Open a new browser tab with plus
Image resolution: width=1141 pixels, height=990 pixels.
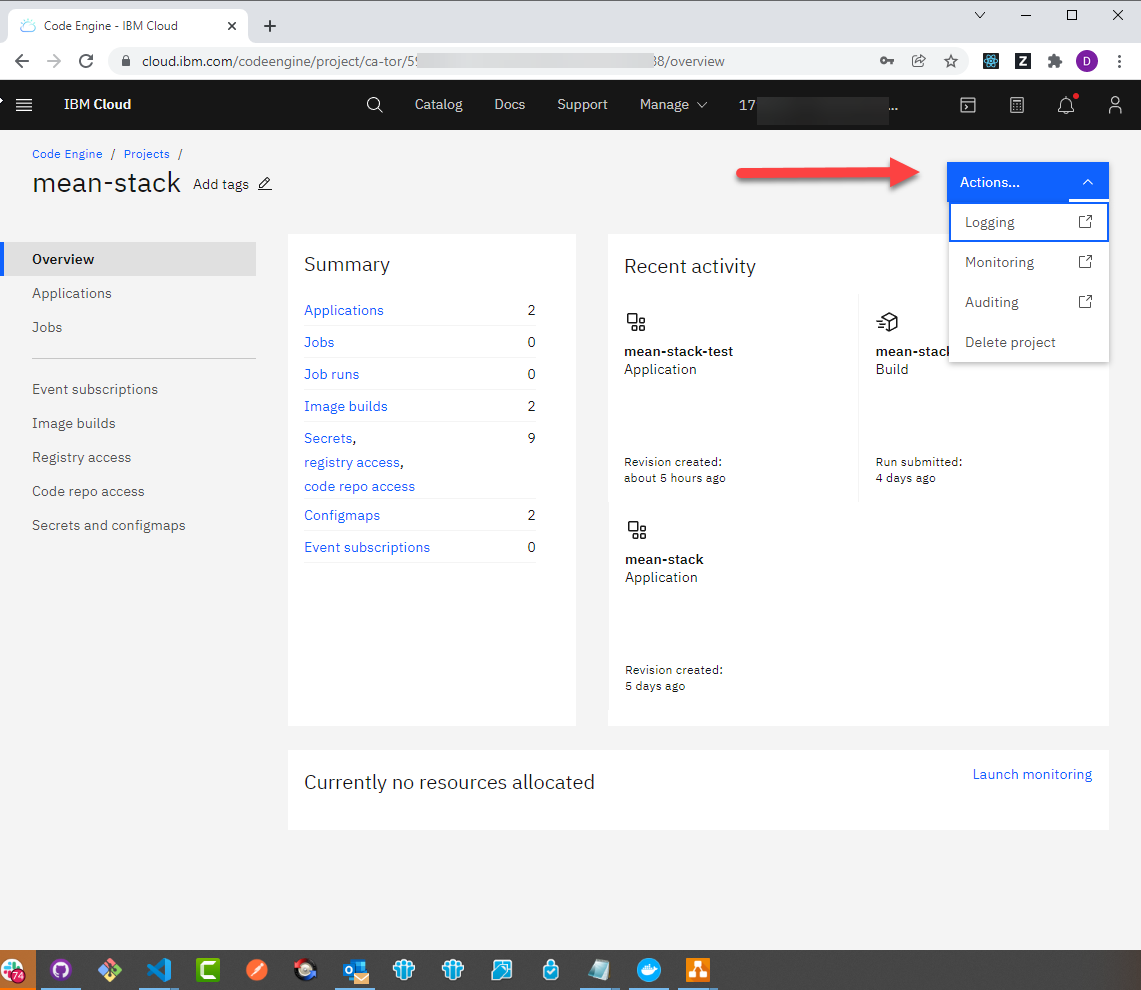pos(270,26)
